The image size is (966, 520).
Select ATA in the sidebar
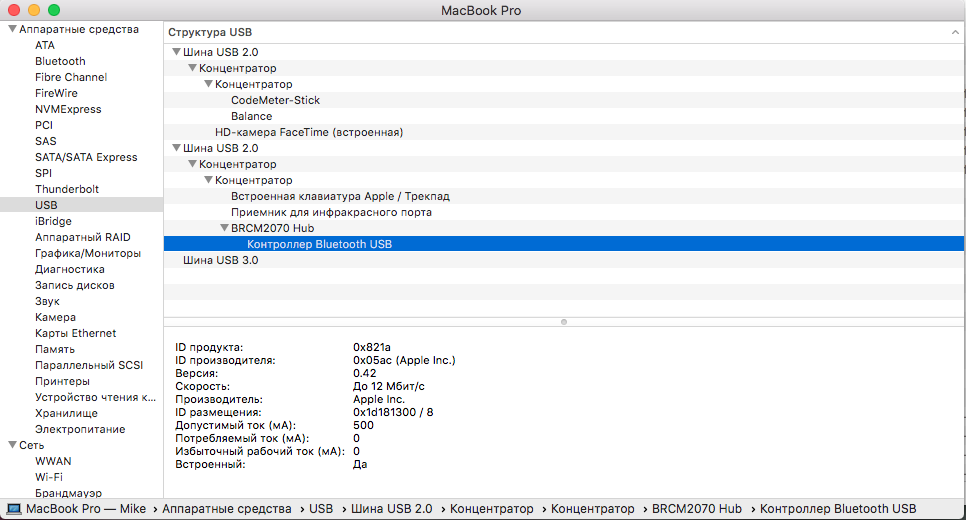pyautogui.click(x=45, y=45)
